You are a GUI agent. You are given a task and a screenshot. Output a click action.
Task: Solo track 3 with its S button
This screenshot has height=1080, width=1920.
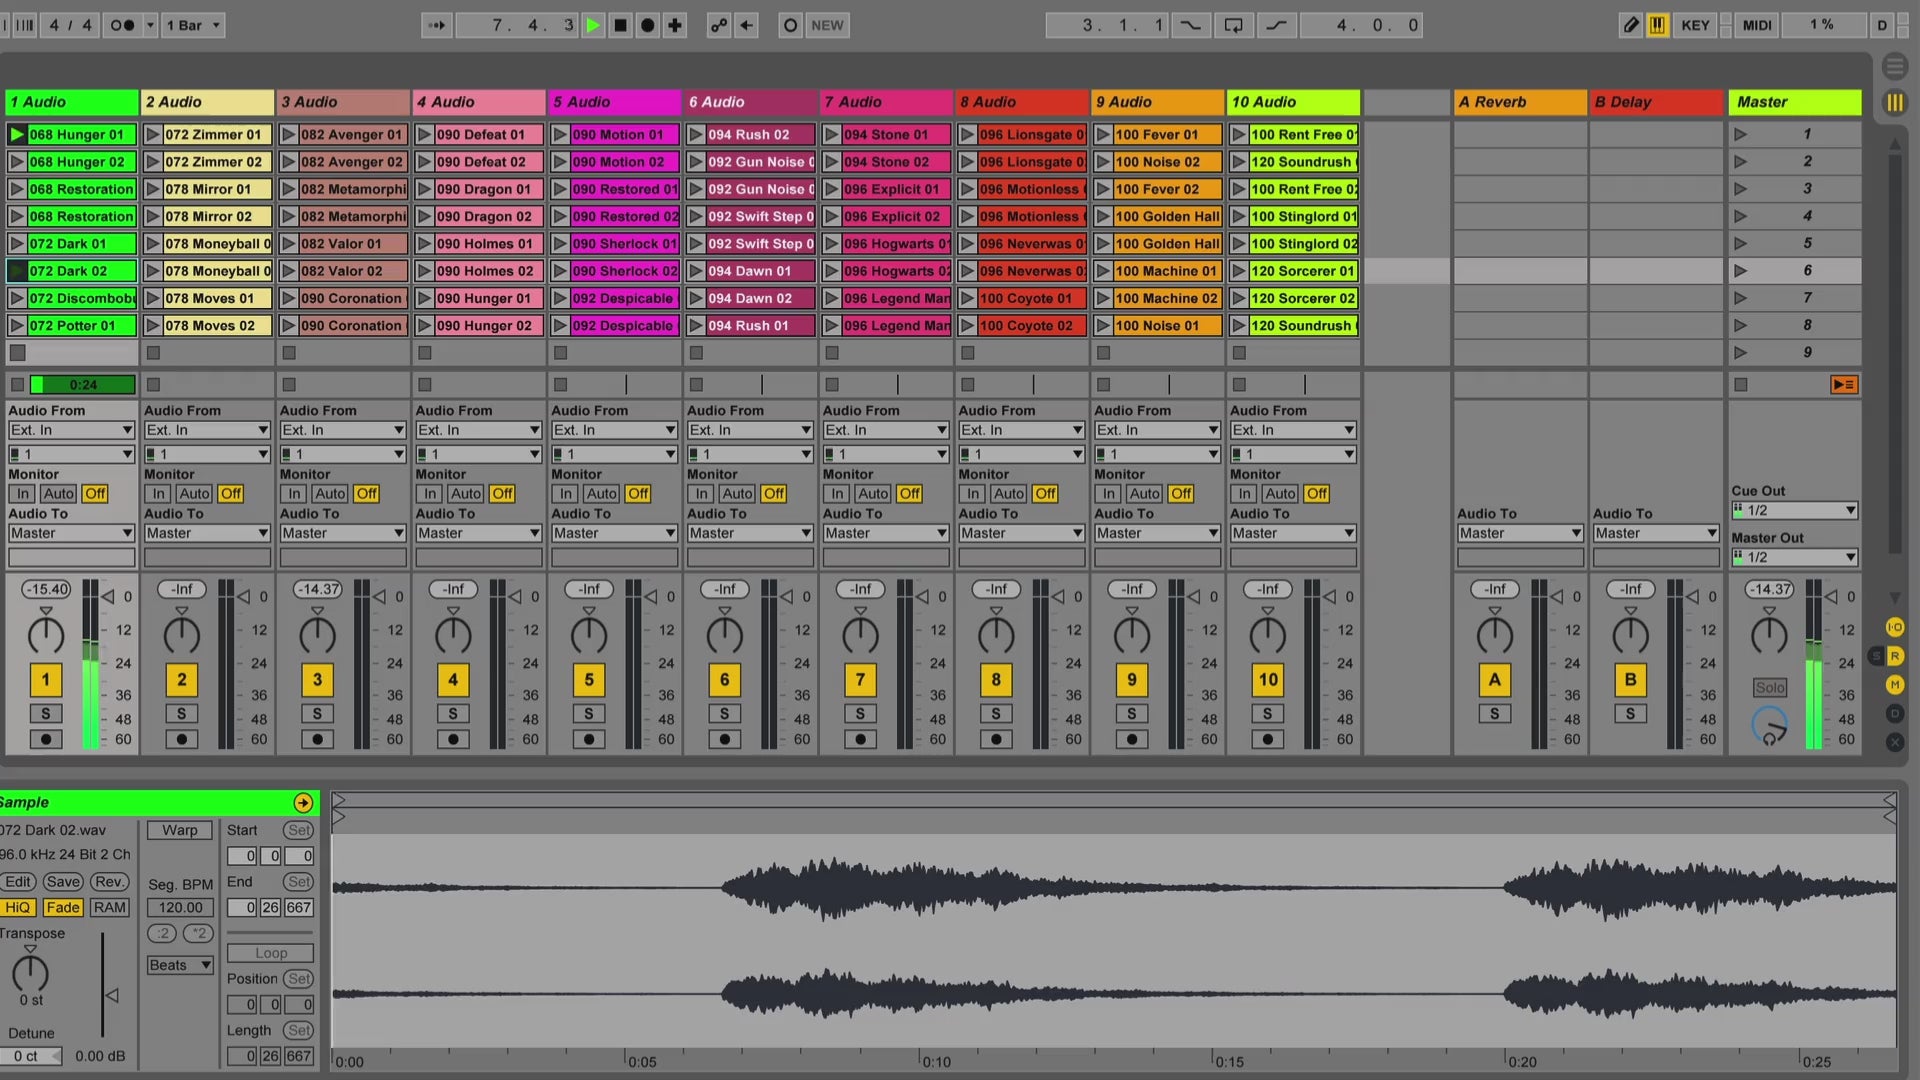(x=317, y=713)
